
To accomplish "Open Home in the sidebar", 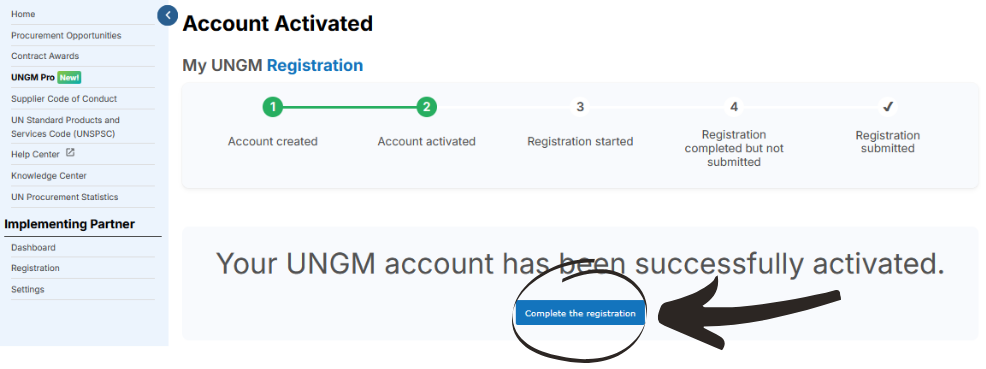I will [23, 14].
